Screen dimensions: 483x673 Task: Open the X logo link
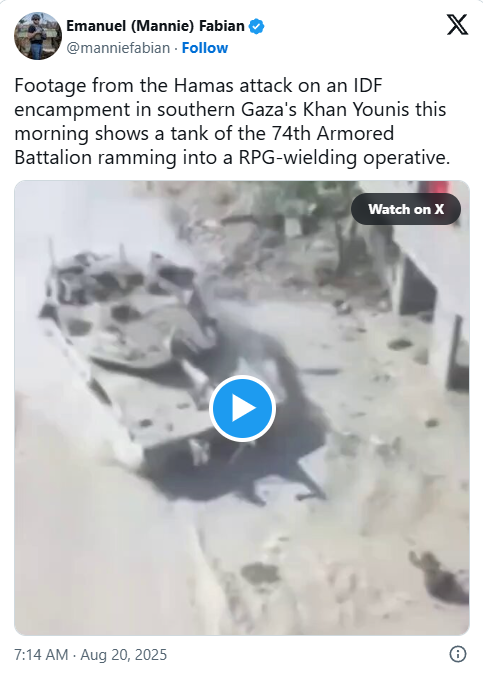click(x=457, y=24)
